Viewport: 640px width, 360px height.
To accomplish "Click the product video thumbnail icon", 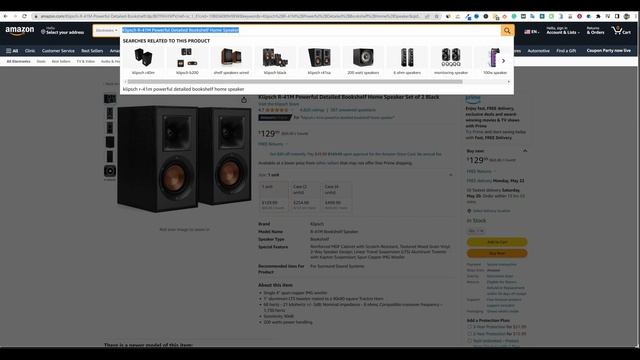I will tap(110, 171).
